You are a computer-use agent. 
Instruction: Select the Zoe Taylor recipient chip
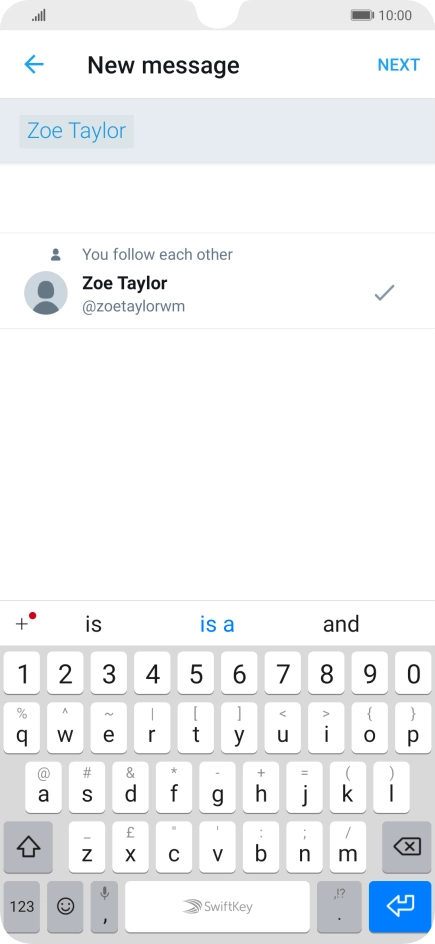click(76, 131)
